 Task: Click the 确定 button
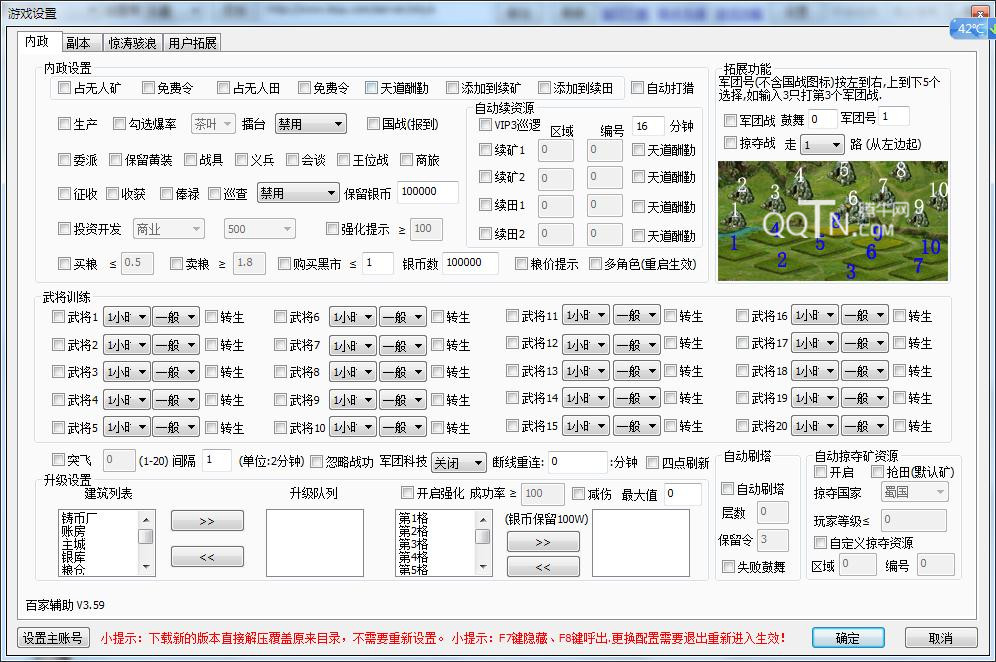coord(848,638)
